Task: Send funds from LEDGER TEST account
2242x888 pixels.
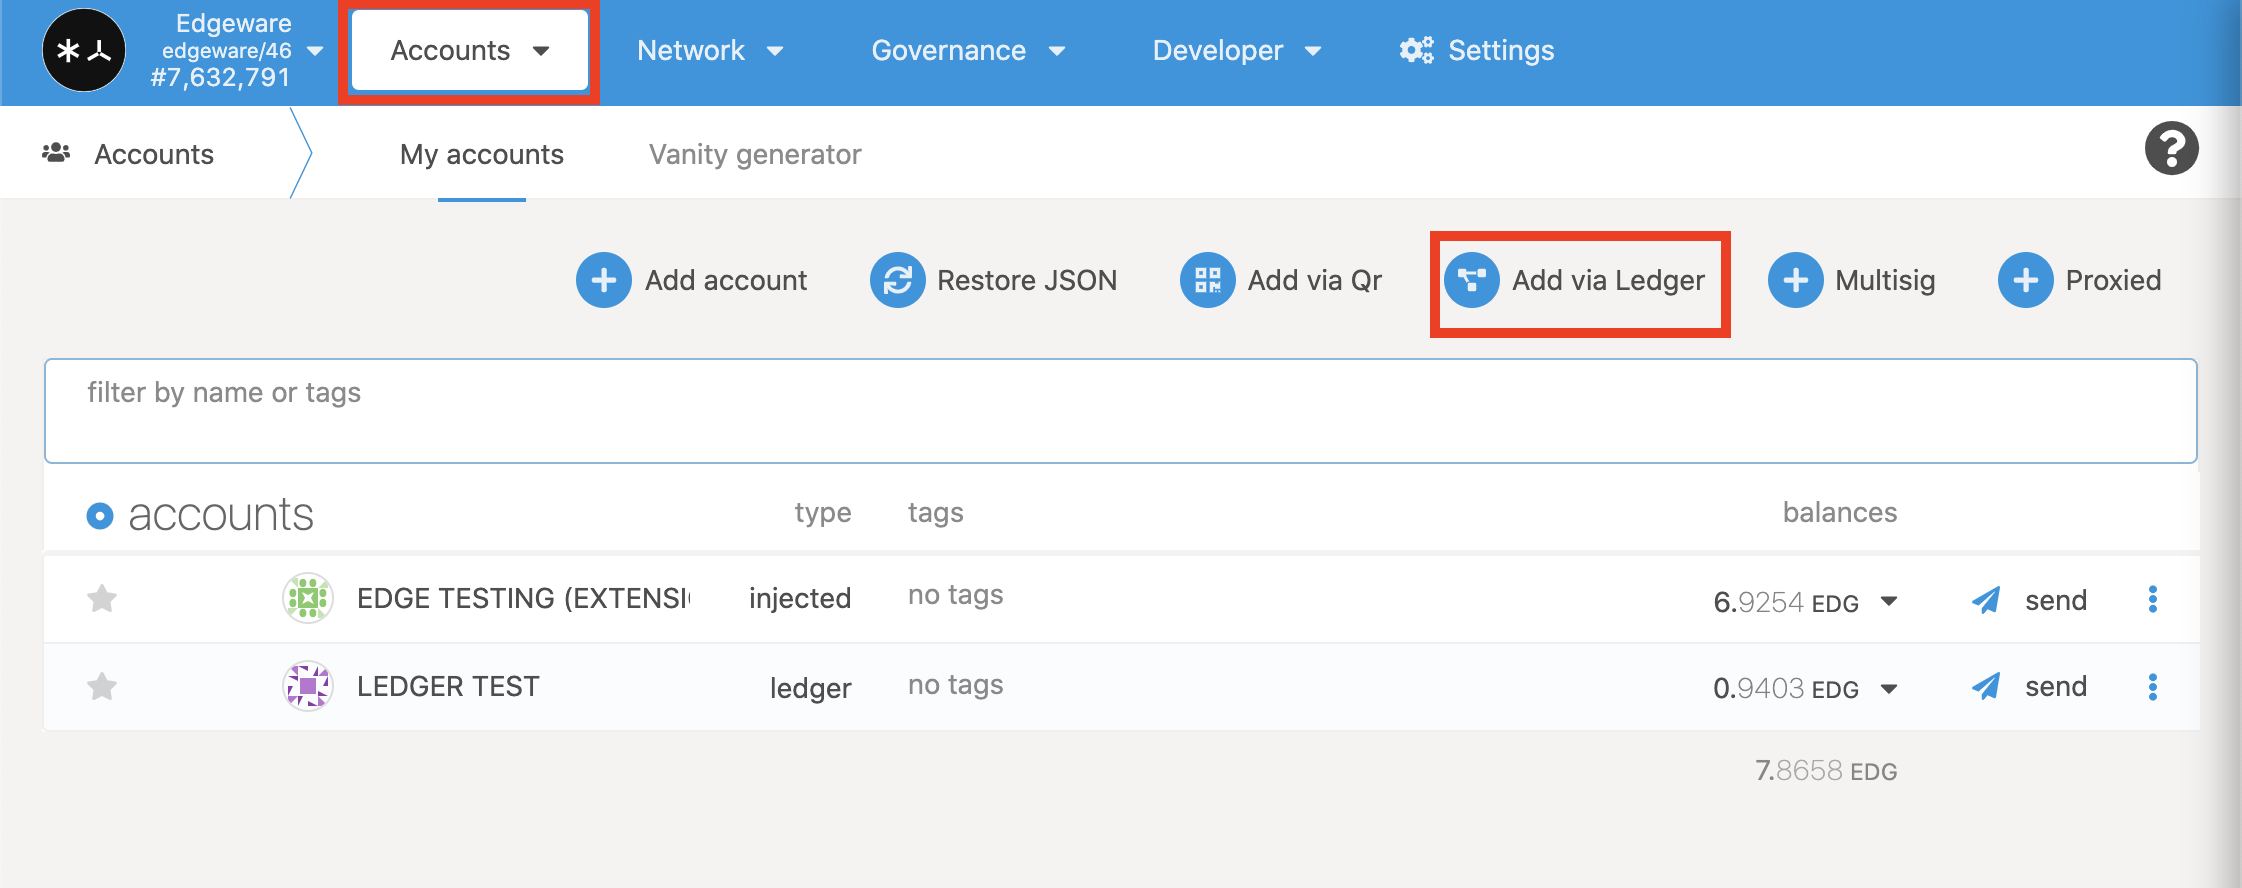Action: click(2030, 687)
